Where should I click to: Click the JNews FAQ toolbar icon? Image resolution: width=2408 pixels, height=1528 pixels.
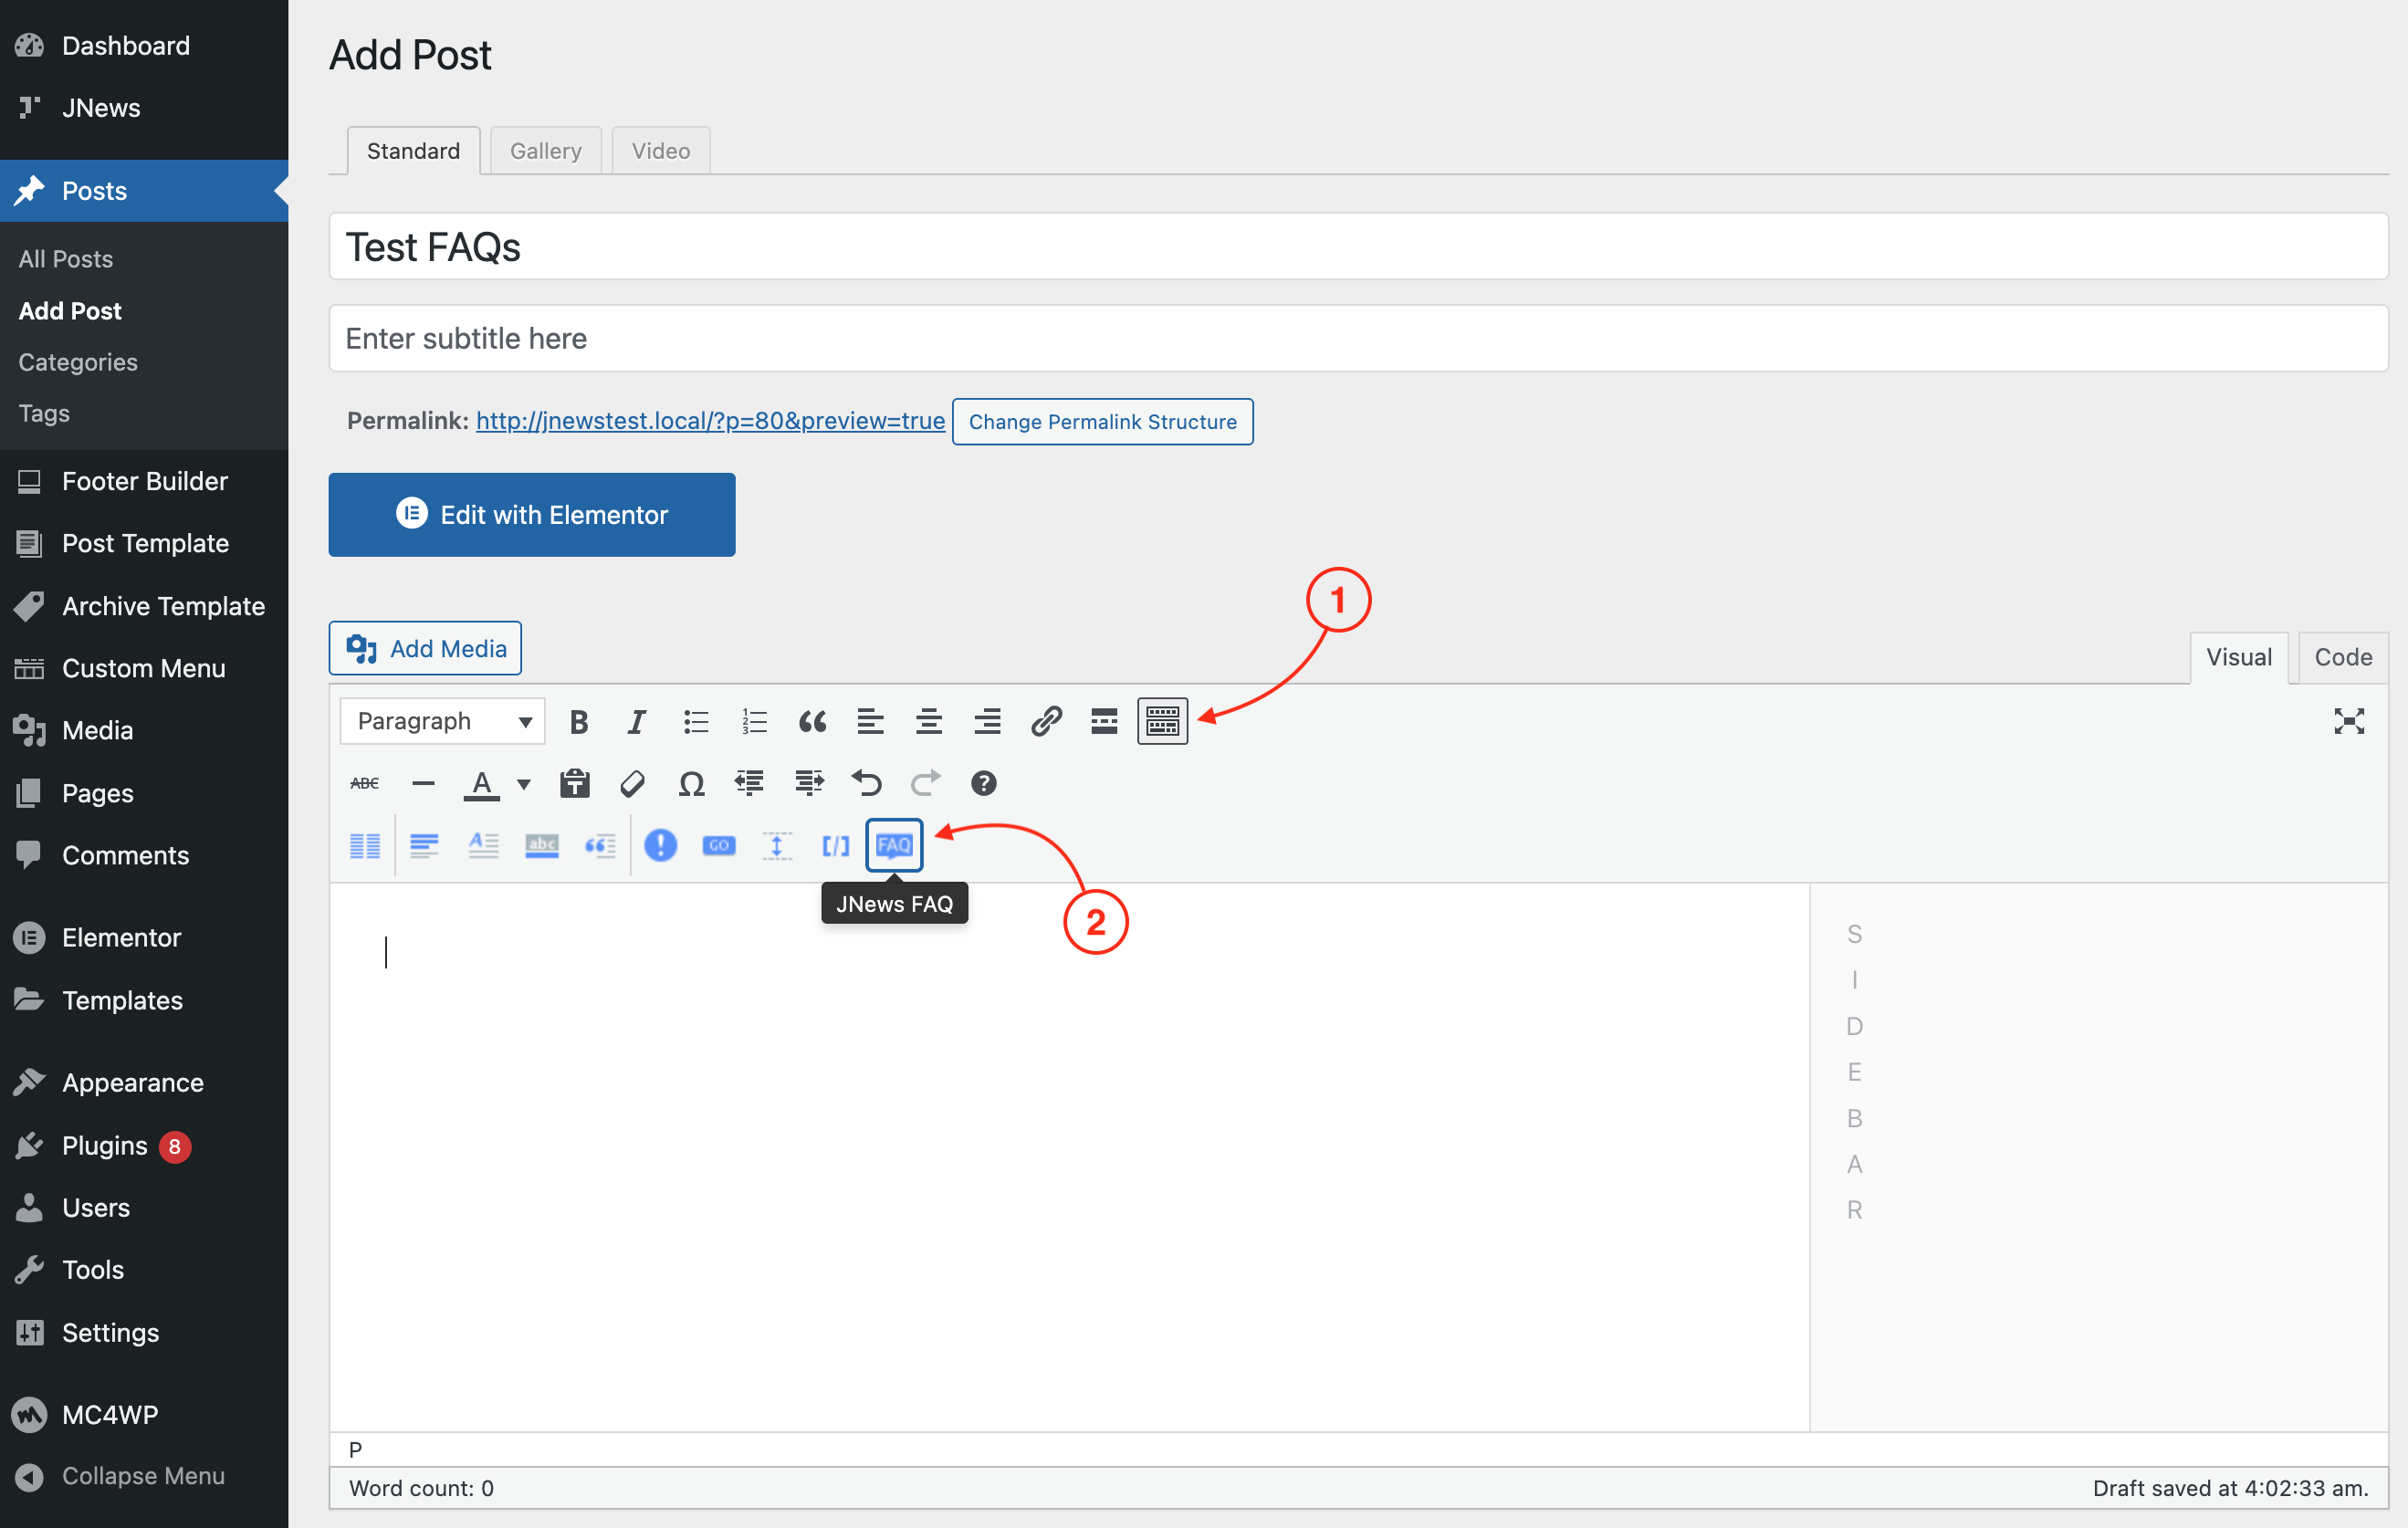click(x=893, y=845)
